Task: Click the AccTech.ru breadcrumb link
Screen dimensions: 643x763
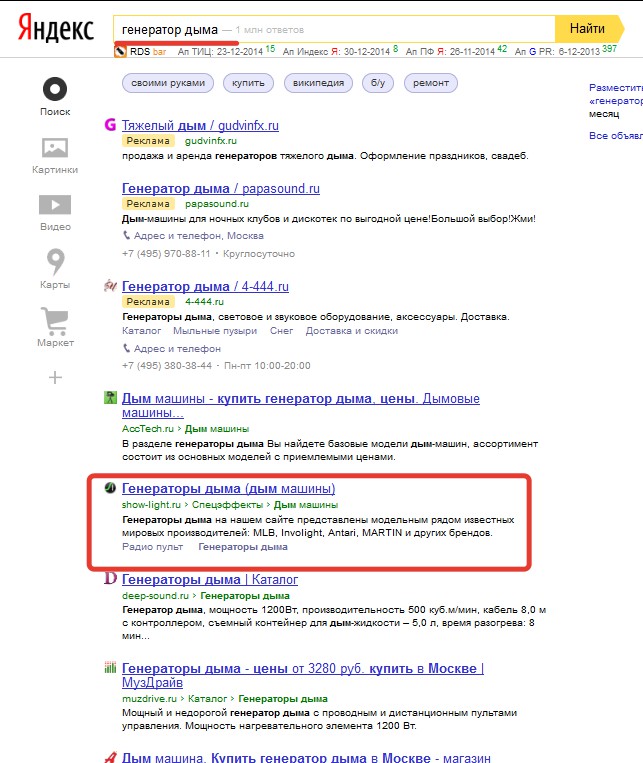Action: click(x=147, y=429)
